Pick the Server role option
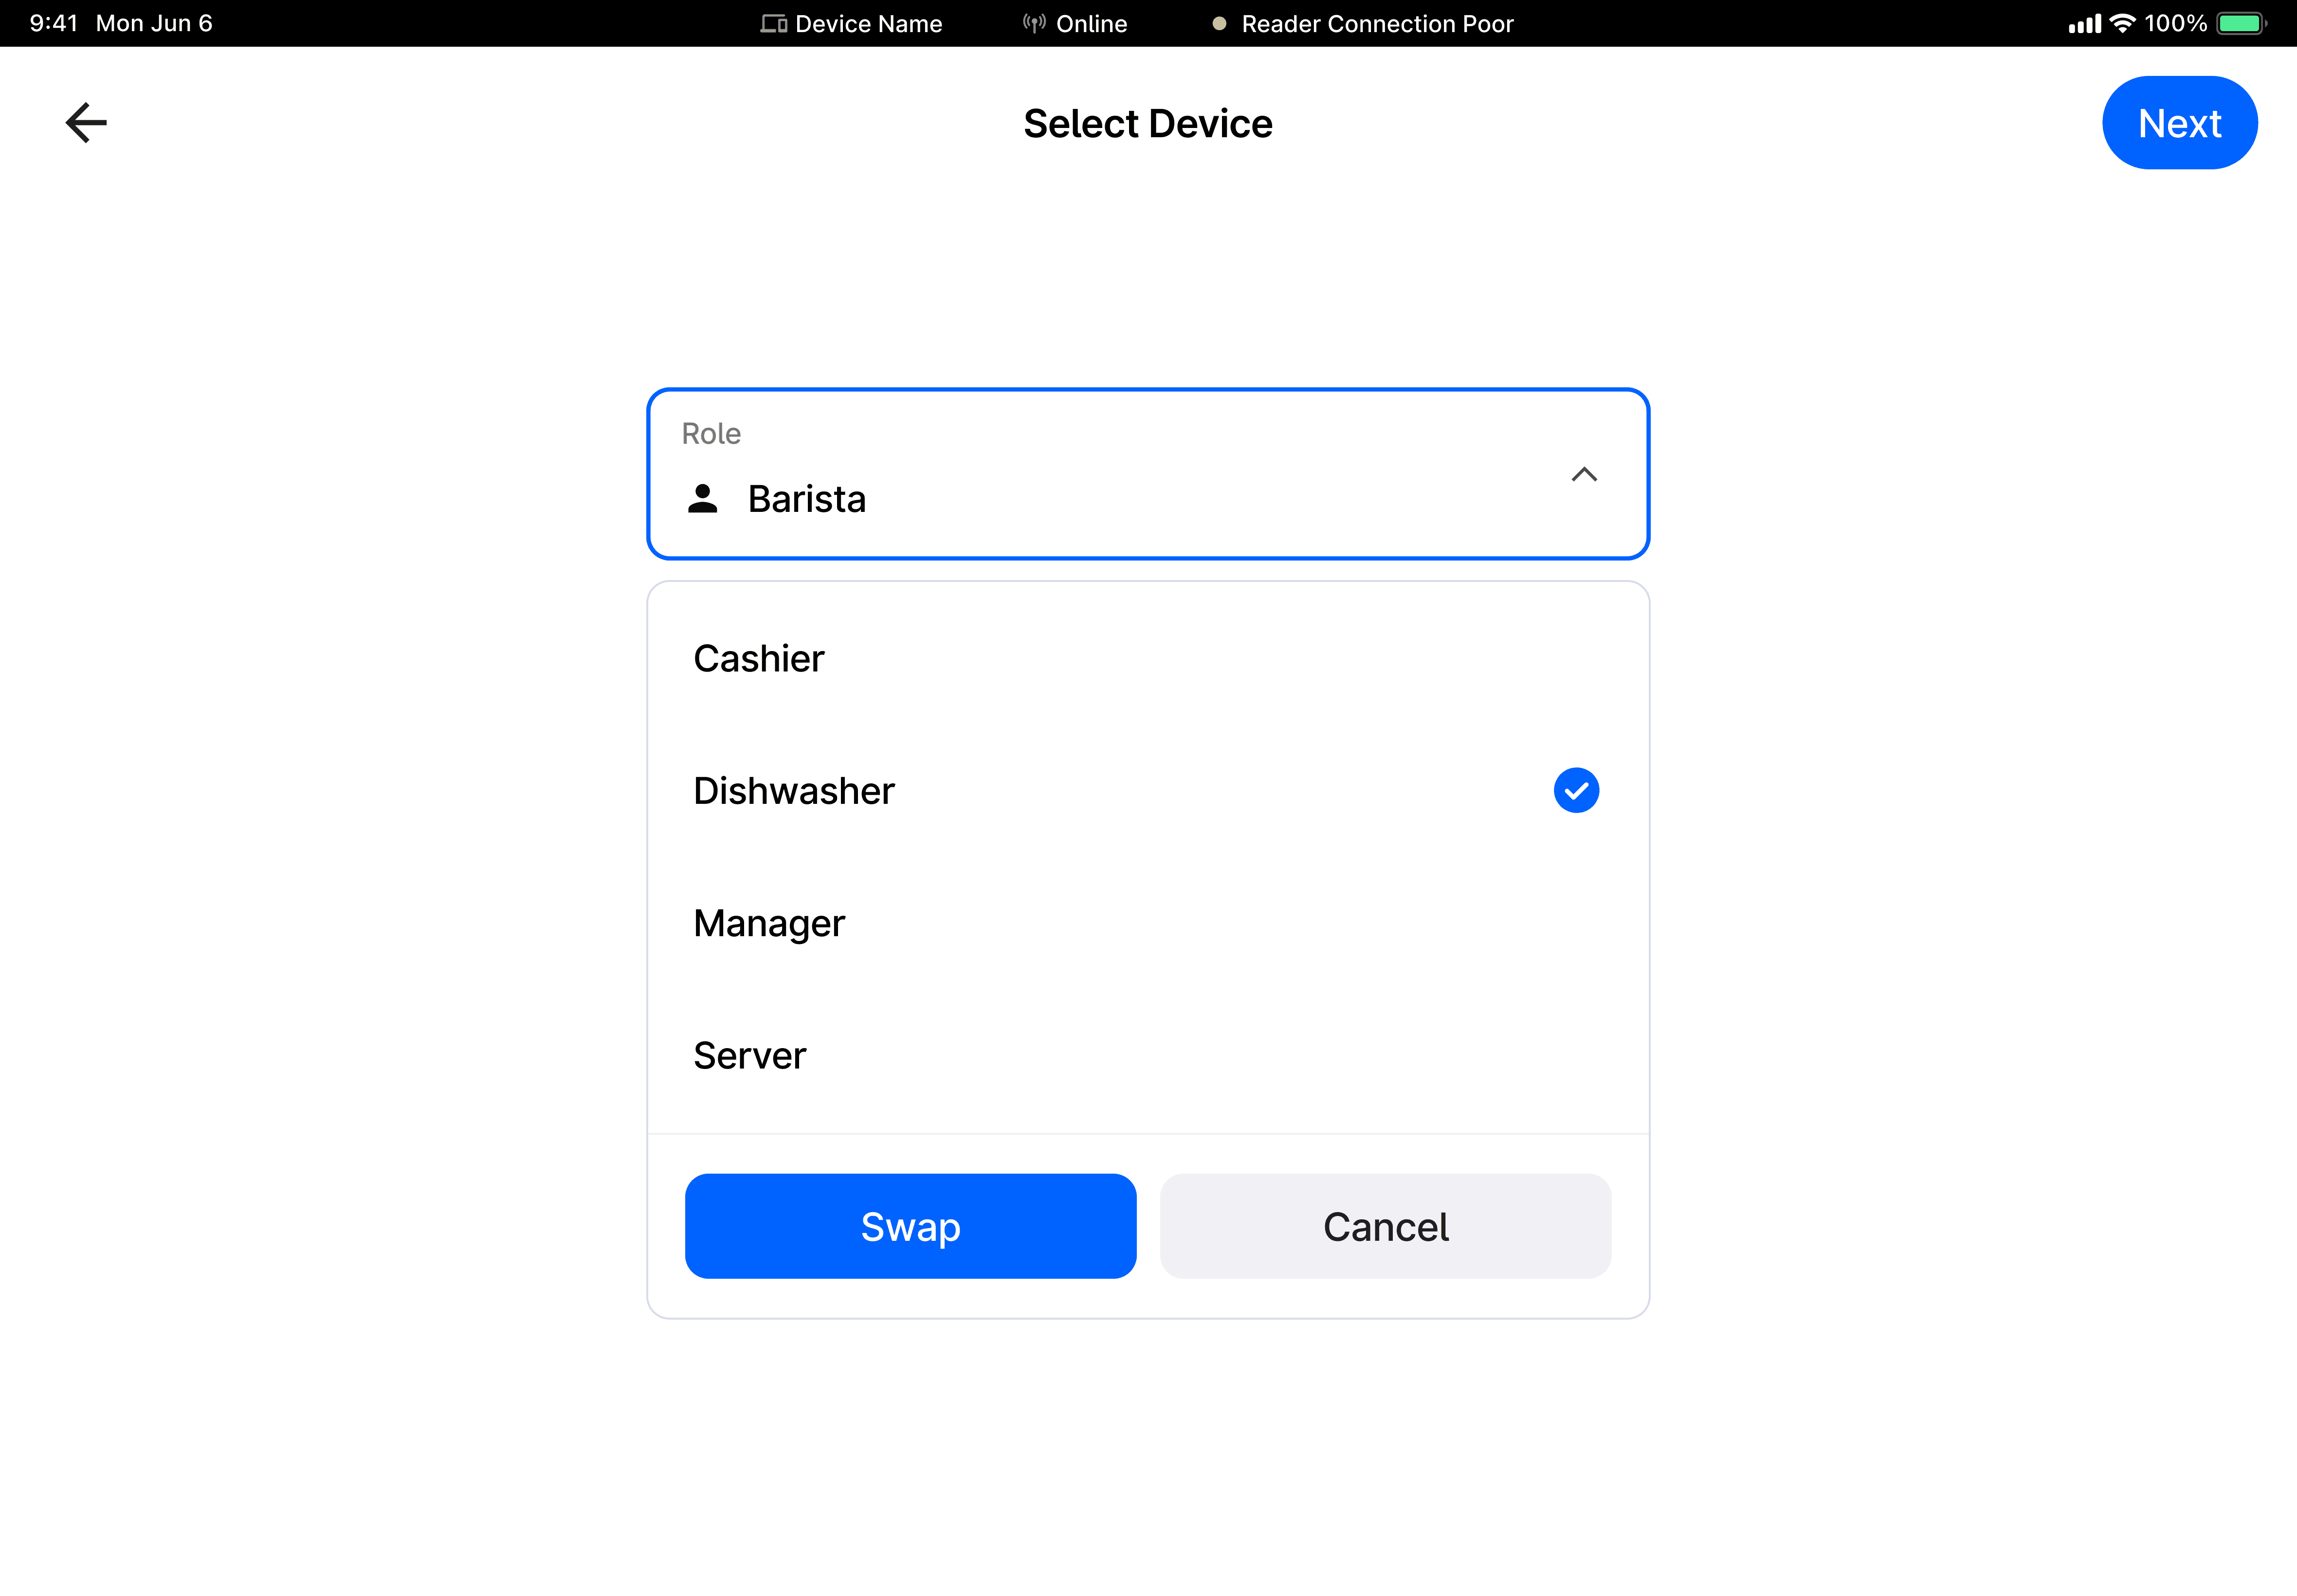Viewport: 2297px width, 1596px height. pyautogui.click(x=1148, y=1055)
